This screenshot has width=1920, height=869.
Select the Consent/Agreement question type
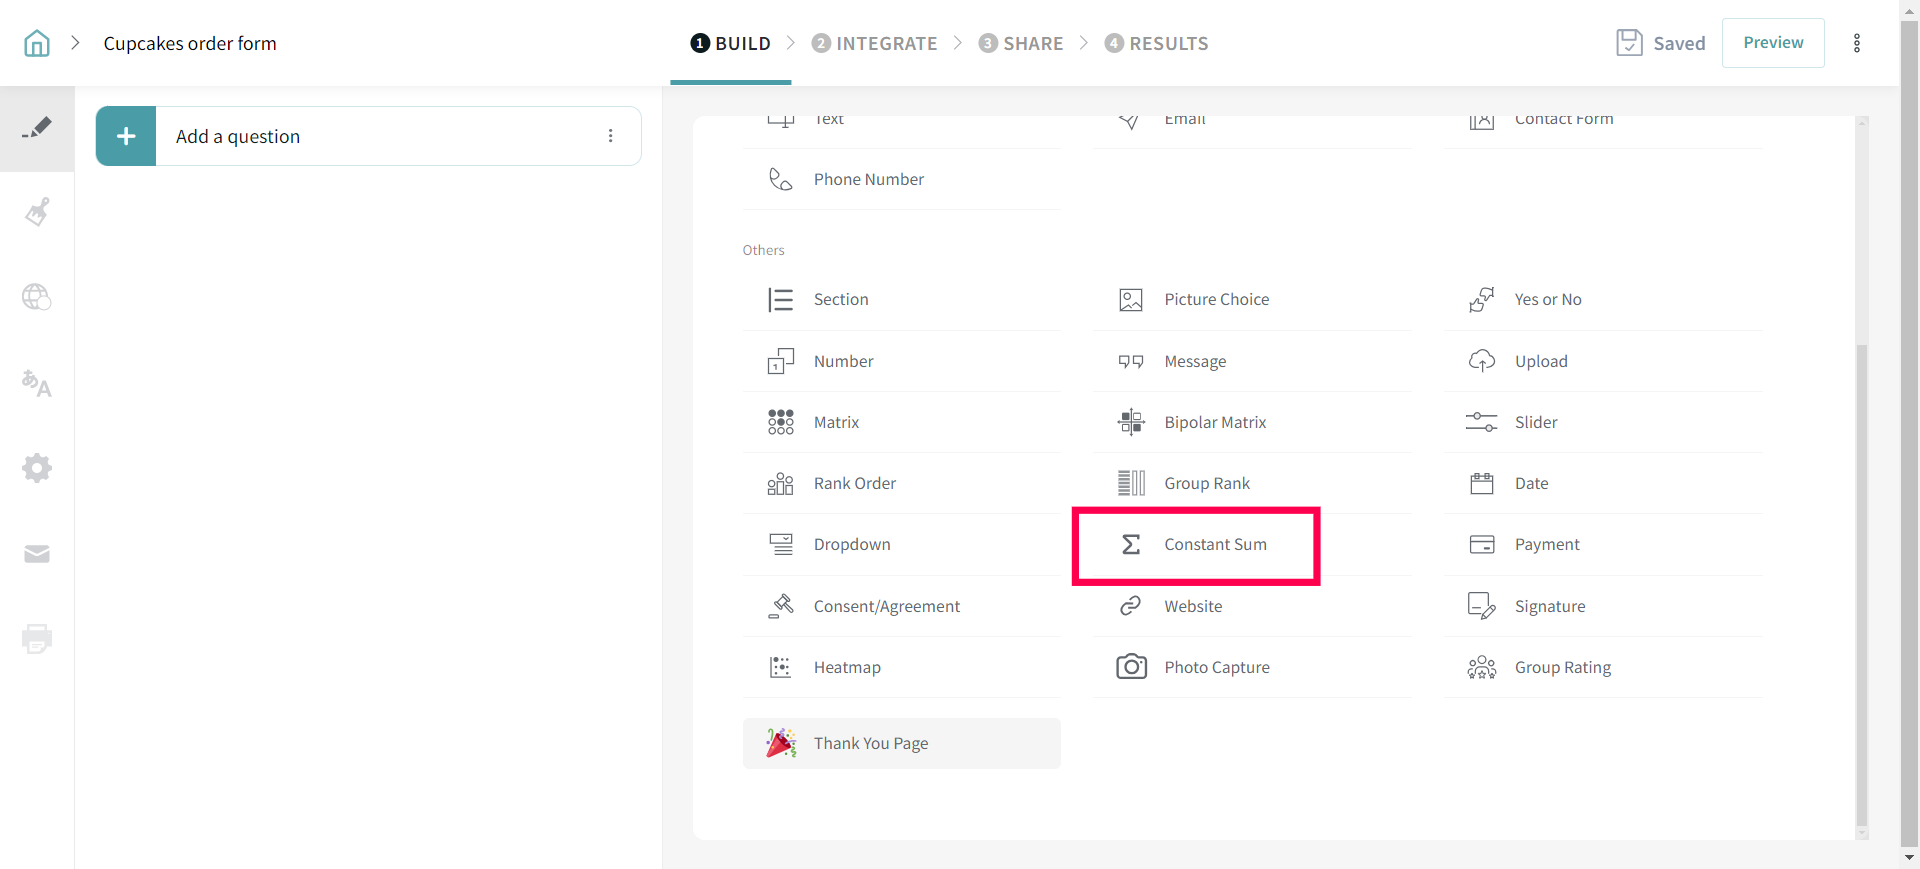point(886,606)
